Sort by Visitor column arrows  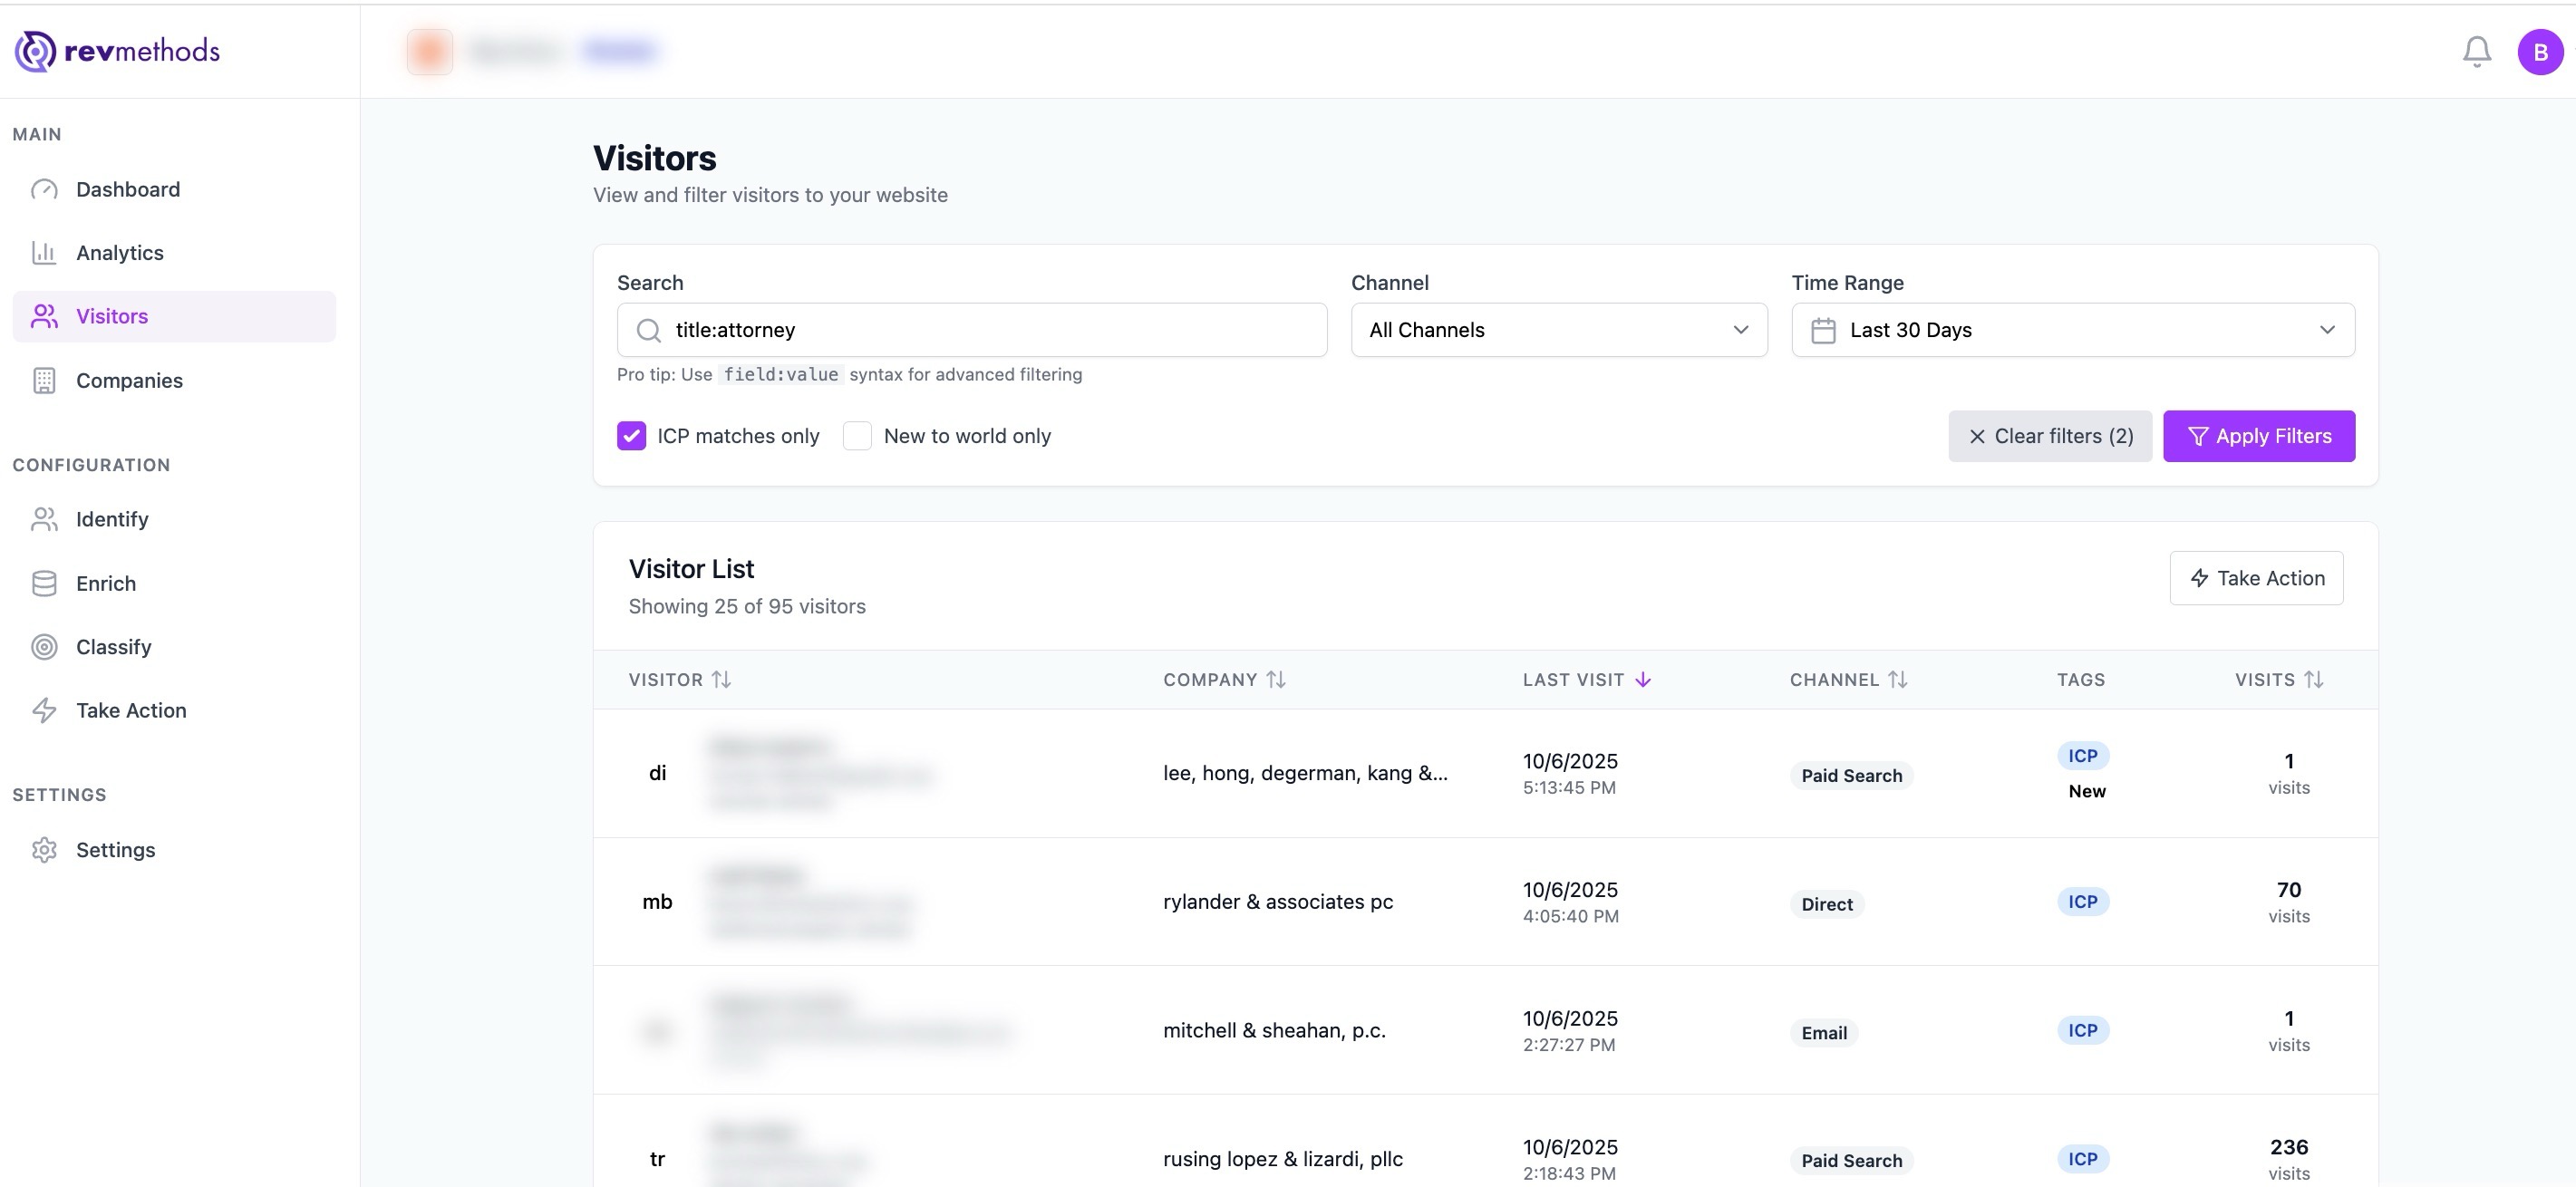coord(721,680)
